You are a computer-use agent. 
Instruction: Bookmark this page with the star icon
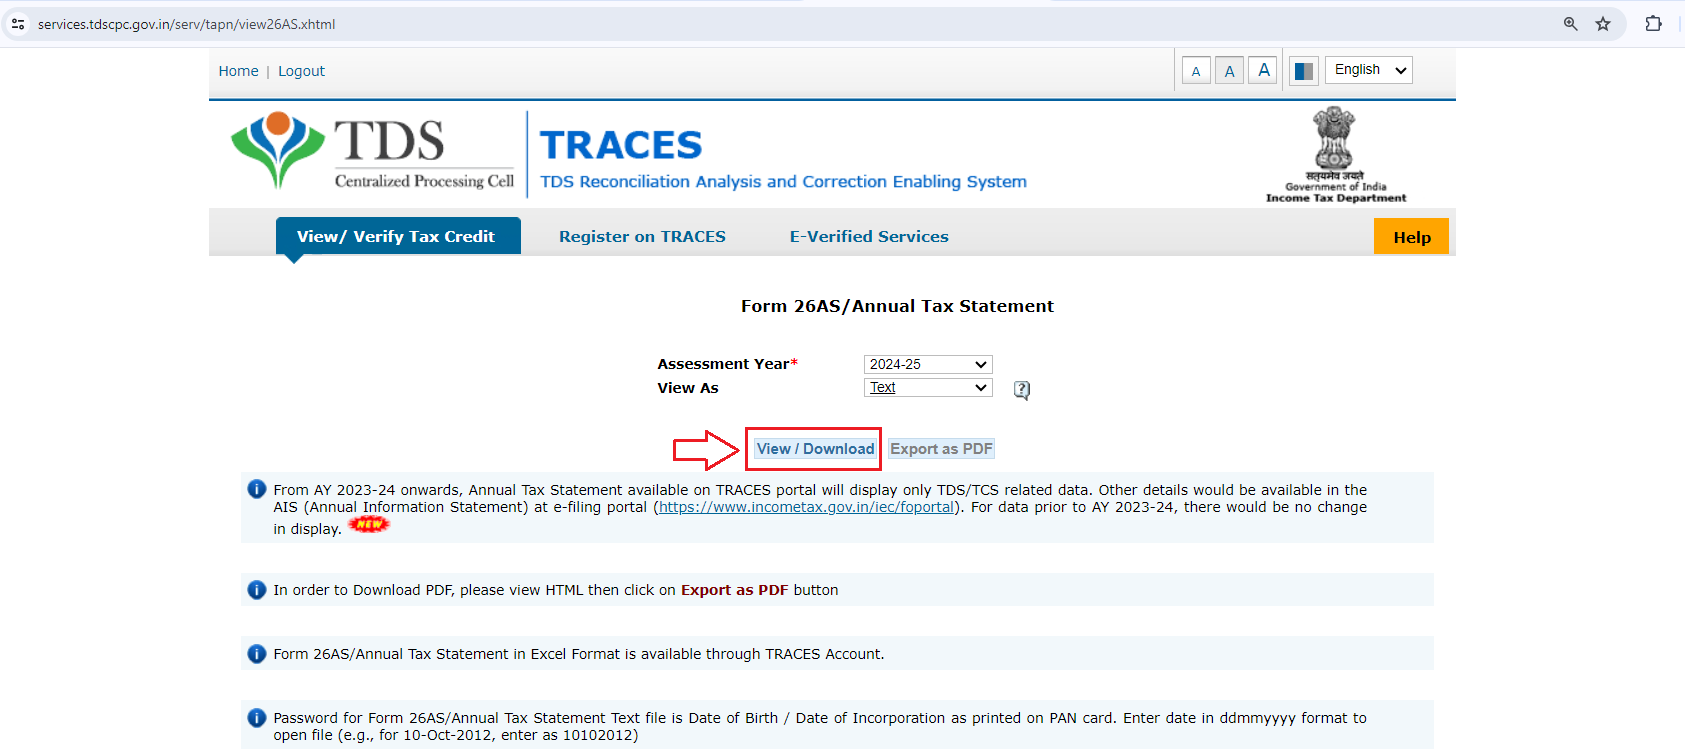(1603, 24)
